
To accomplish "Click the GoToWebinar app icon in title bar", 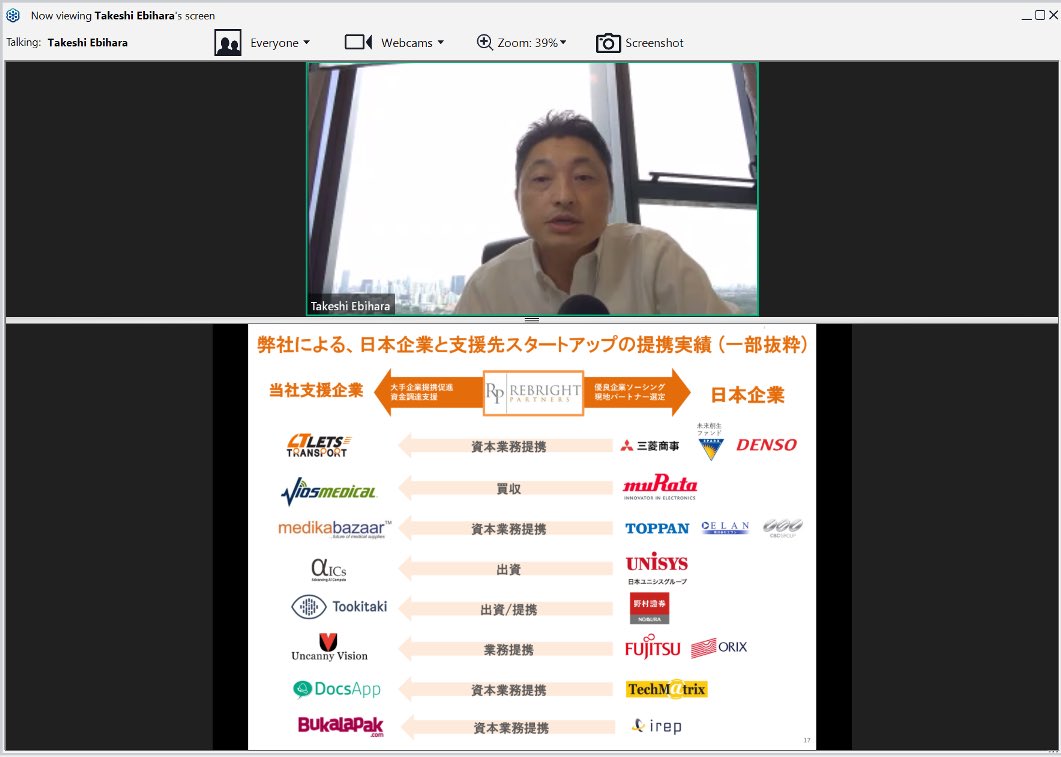I will pos(12,15).
